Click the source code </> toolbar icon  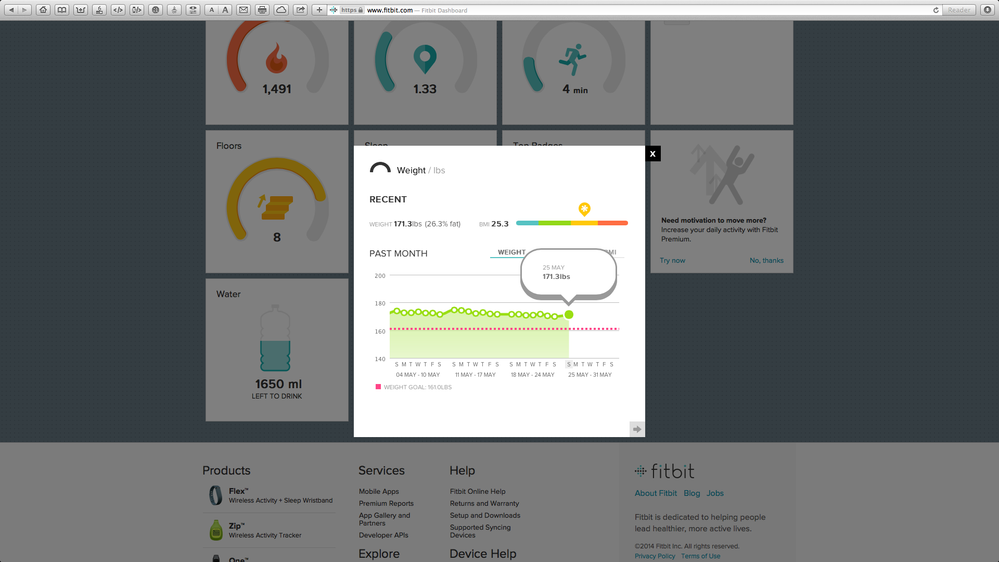pos(118,10)
